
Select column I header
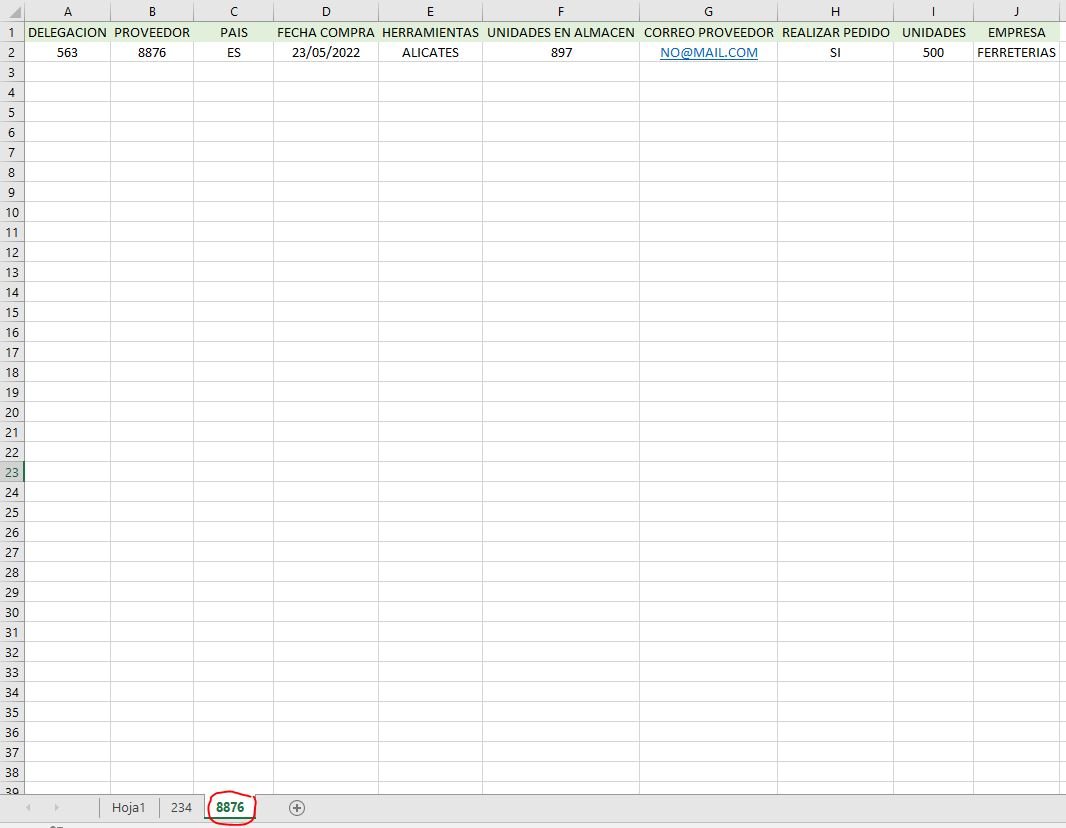933,12
